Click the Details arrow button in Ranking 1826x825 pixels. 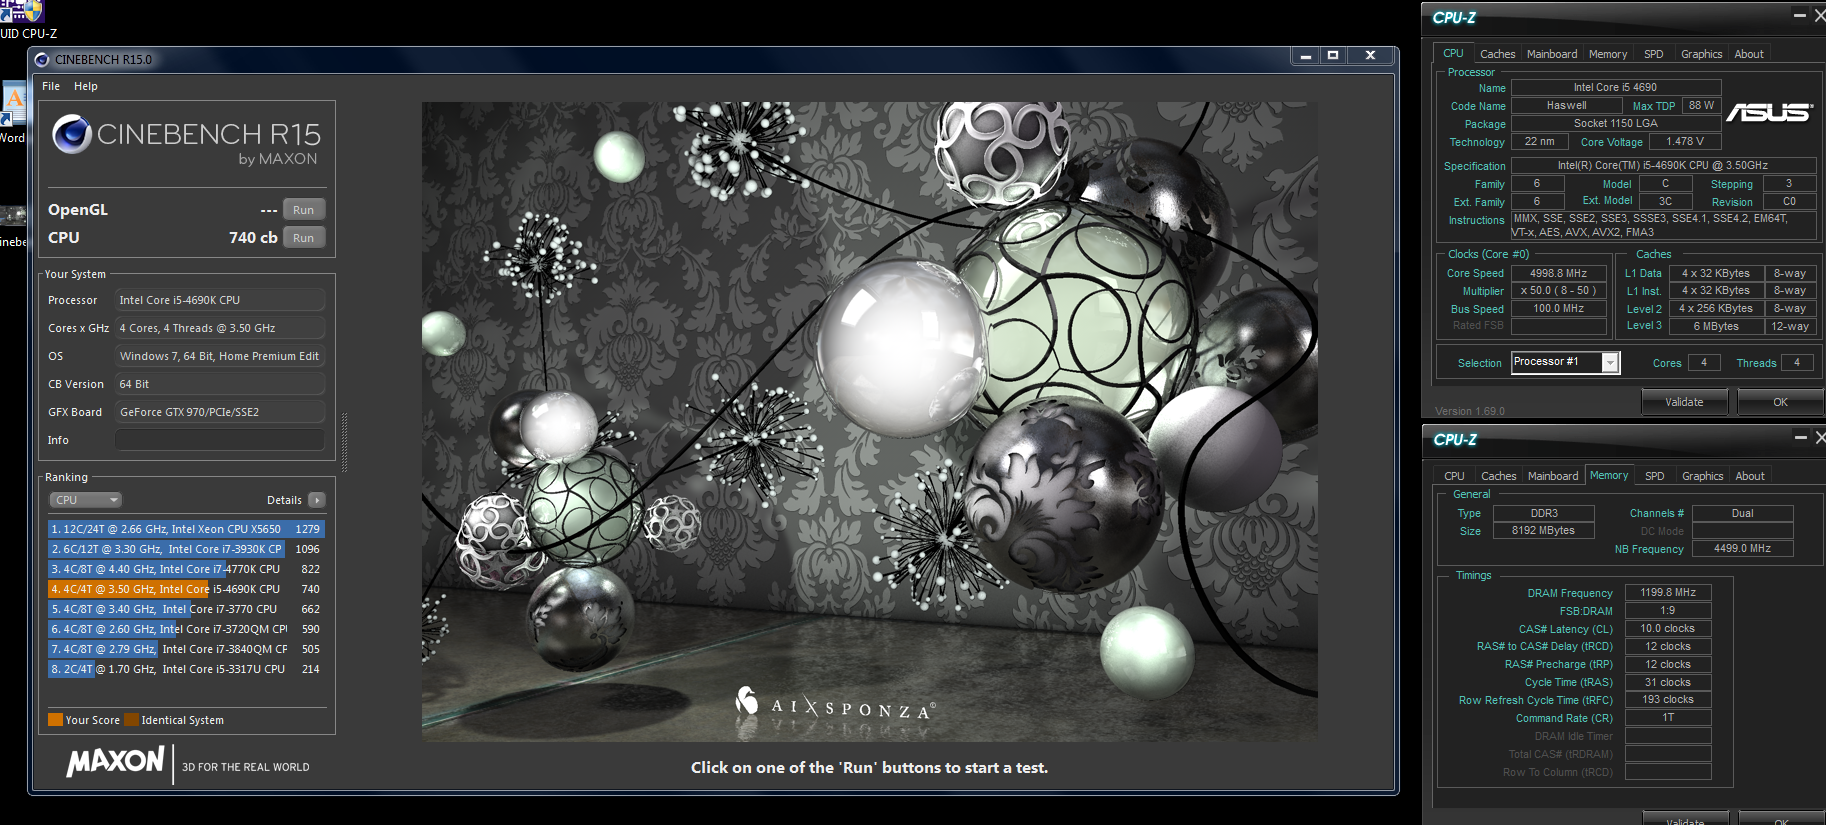coord(316,500)
